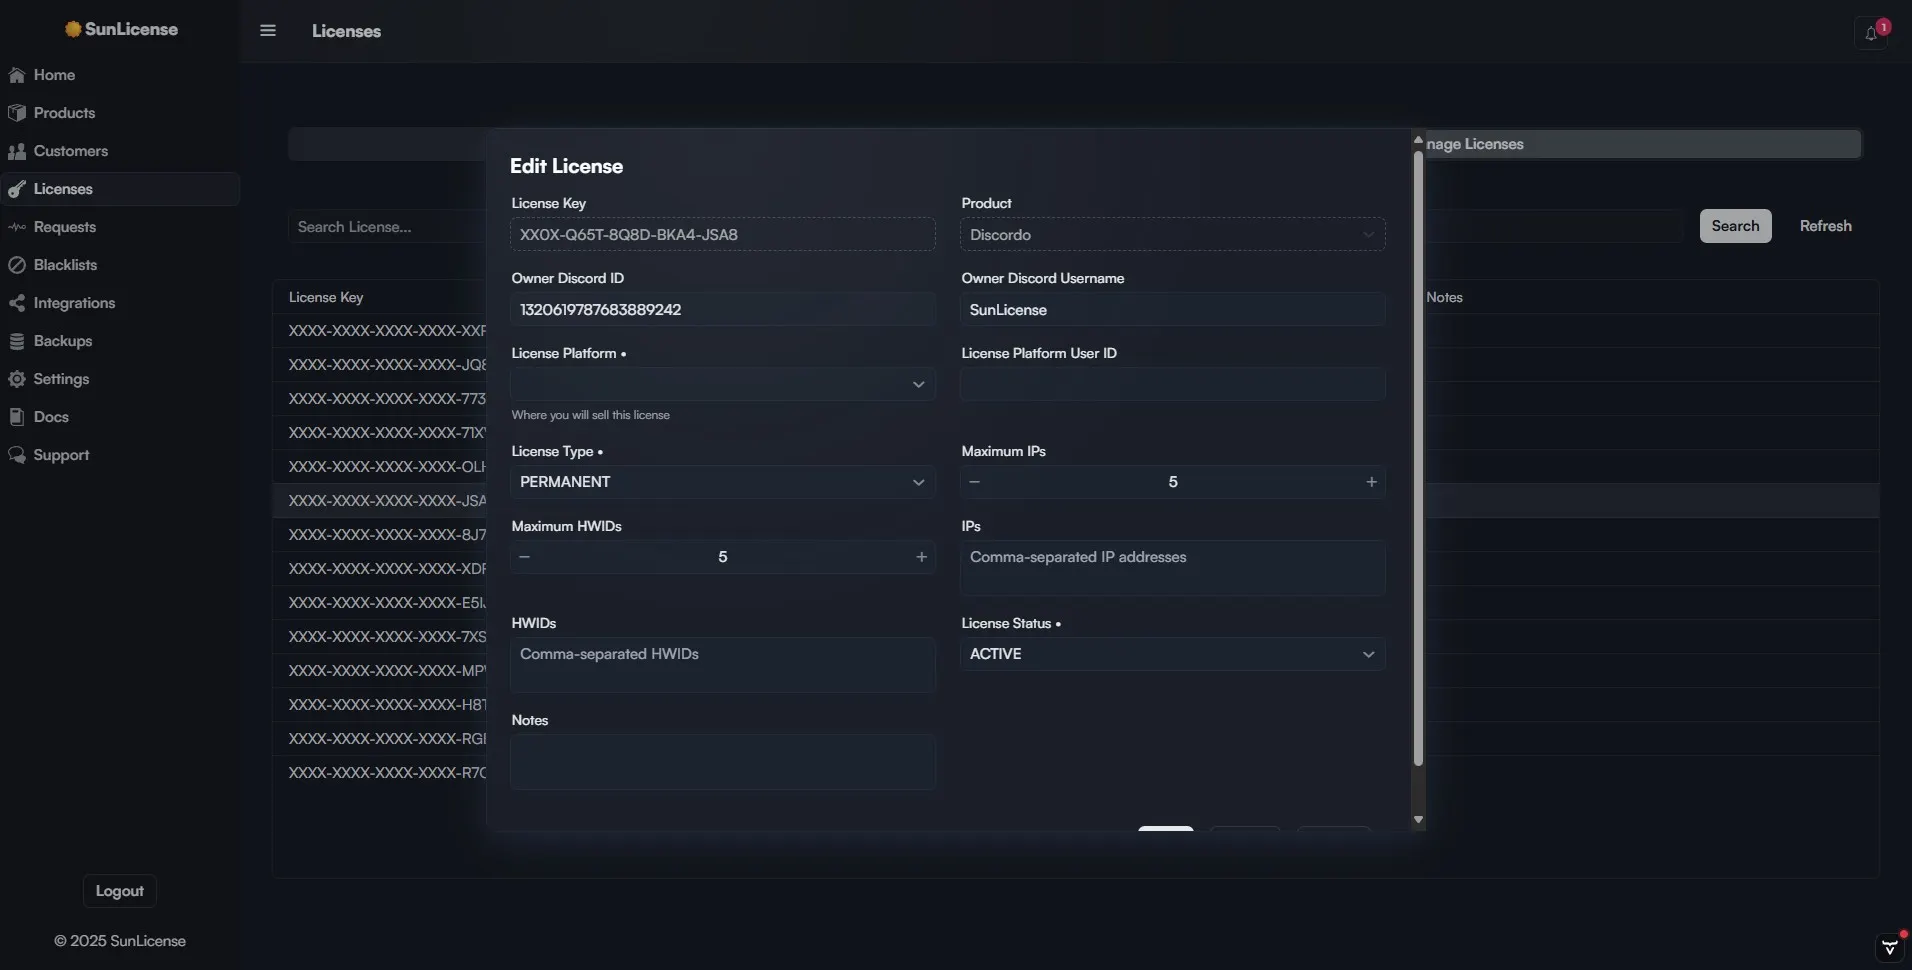Click the dialog scrollbar up arrow
This screenshot has height=970, width=1912.
pyautogui.click(x=1418, y=140)
